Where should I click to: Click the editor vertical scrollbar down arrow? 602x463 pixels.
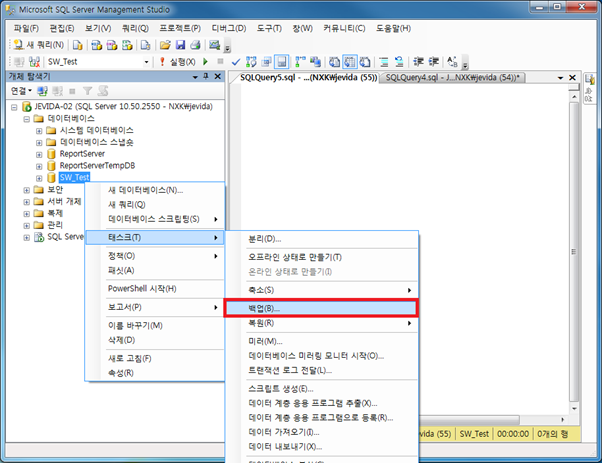tap(574, 408)
